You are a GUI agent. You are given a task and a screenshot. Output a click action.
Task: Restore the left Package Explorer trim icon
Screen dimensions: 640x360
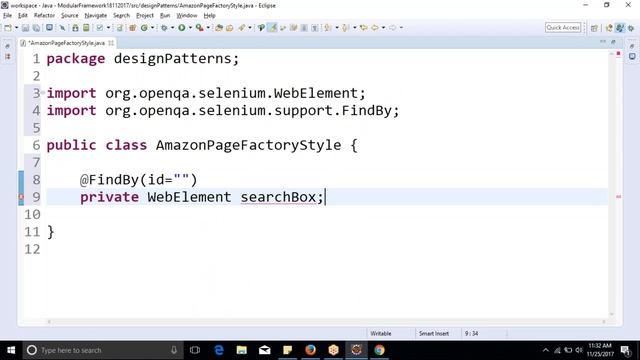tap(7, 46)
